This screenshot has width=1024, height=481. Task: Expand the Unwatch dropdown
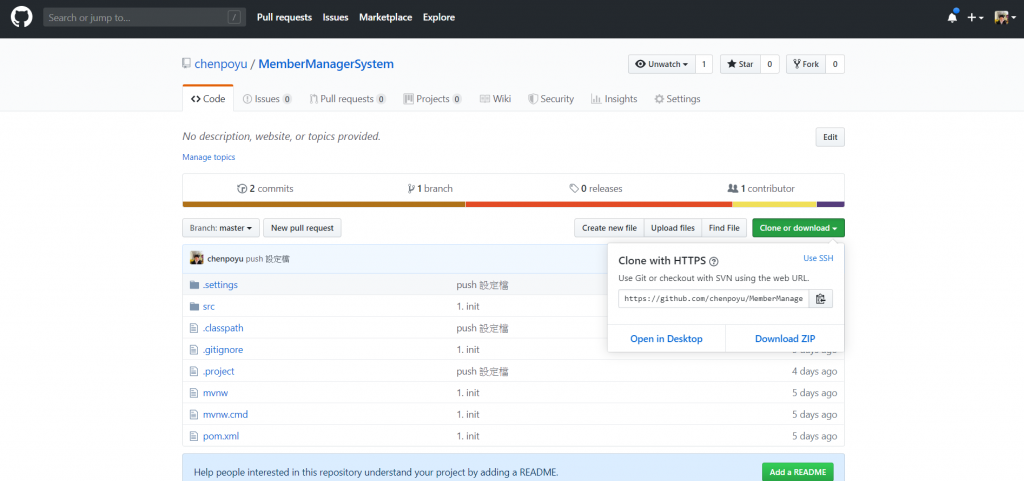point(662,64)
